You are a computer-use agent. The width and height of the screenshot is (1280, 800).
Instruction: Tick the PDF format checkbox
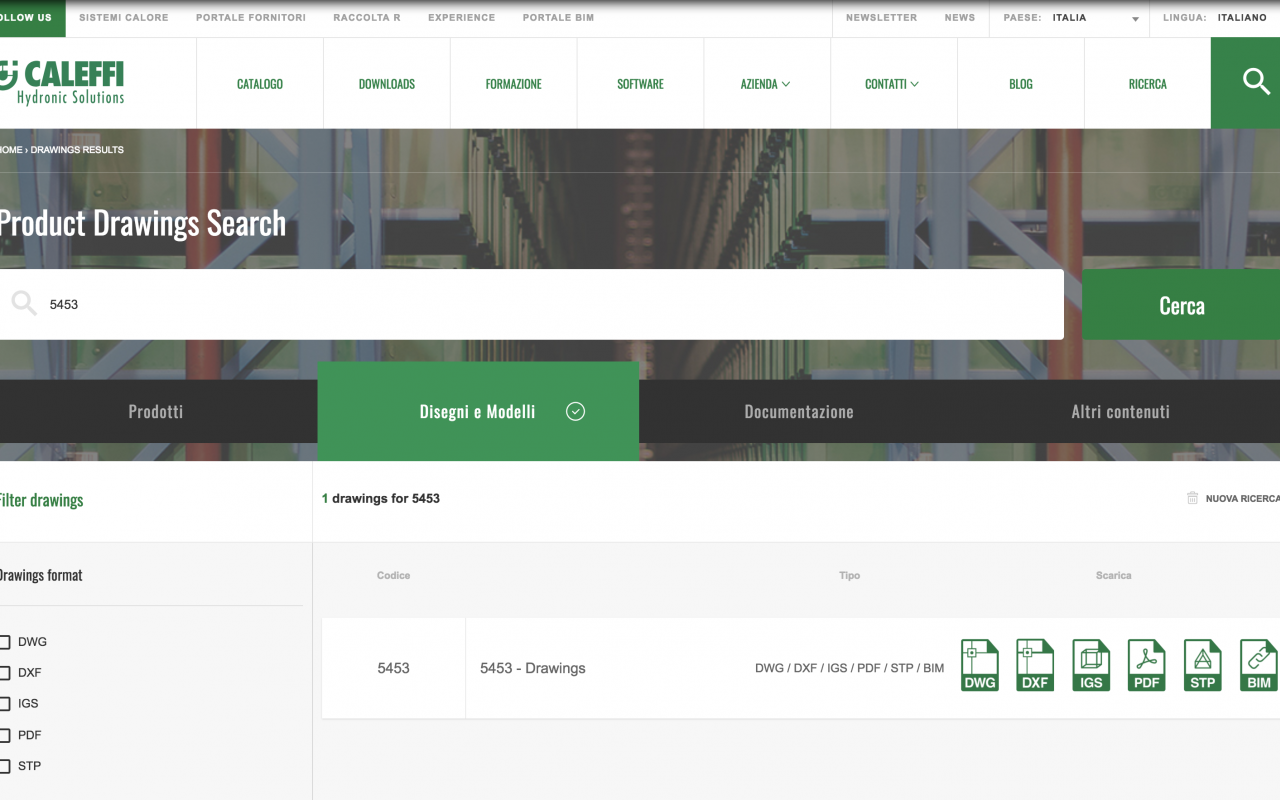click(x=4, y=735)
